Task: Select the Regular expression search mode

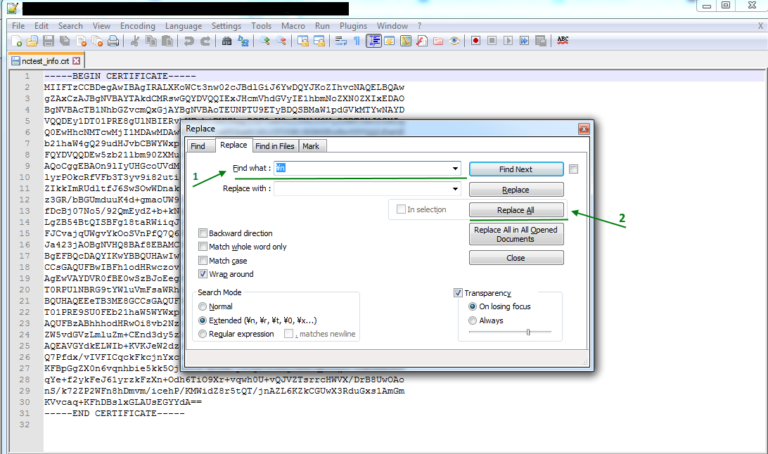Action: tap(203, 333)
